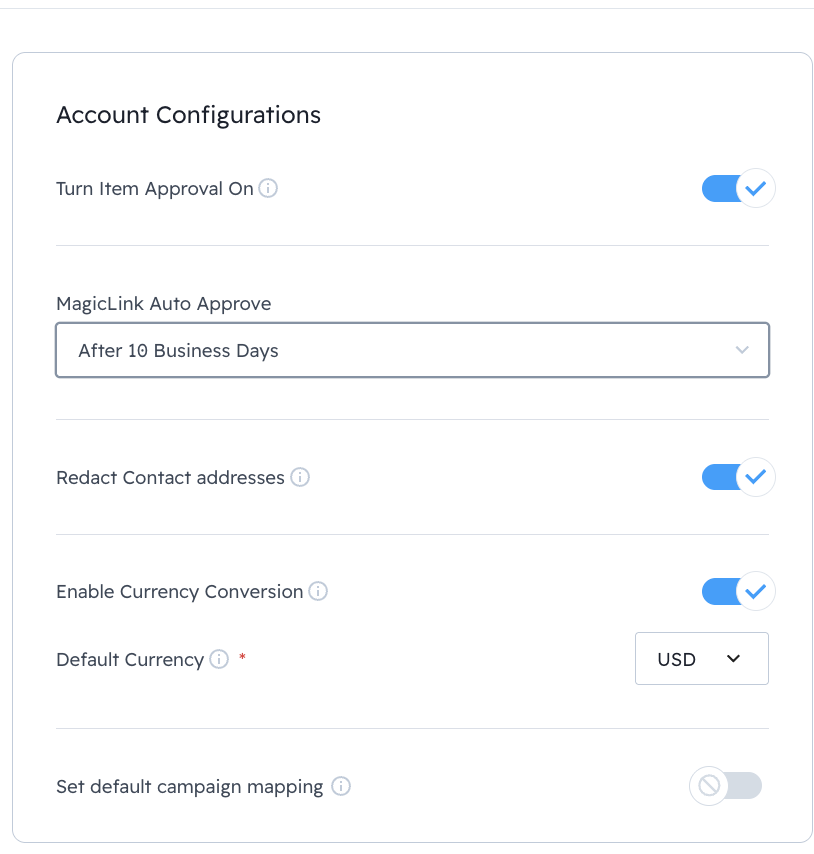The width and height of the screenshot is (814, 854).
Task: Click info icon beside Set default campaign mapping
Action: 341,786
